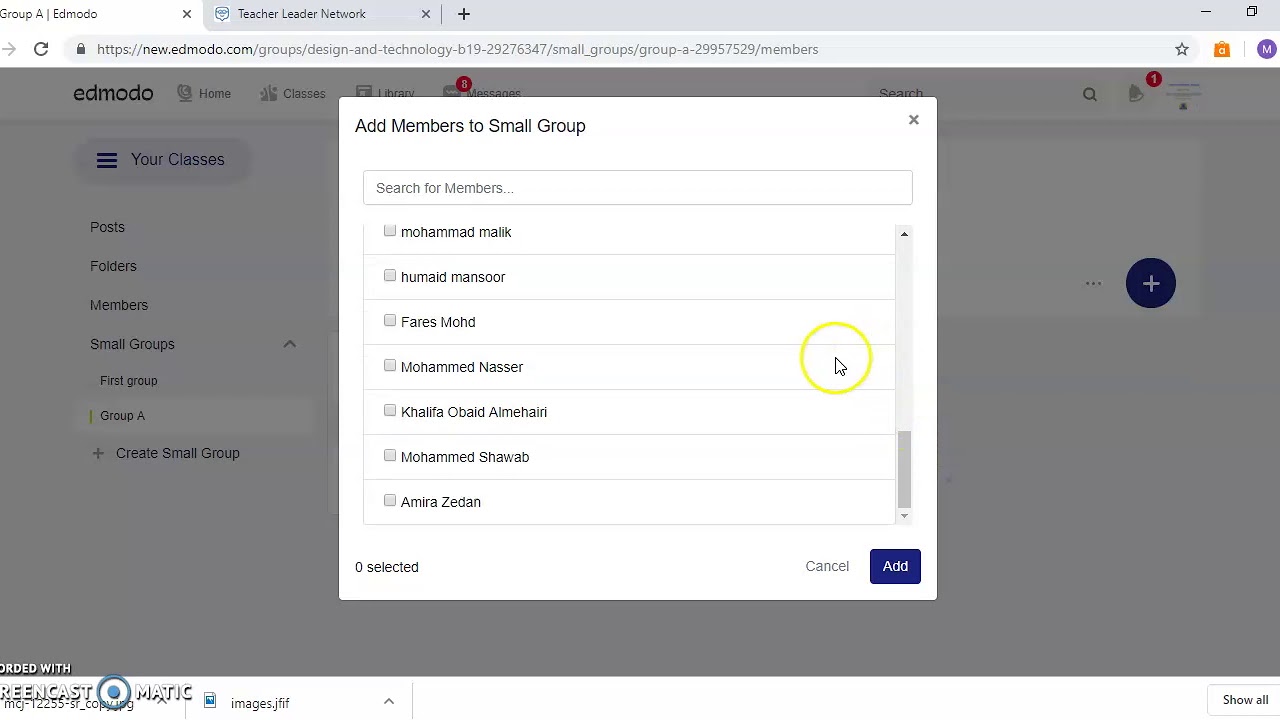Image resolution: width=1280 pixels, height=720 pixels.
Task: Bookmark this page with the star icon
Action: click(1182, 49)
